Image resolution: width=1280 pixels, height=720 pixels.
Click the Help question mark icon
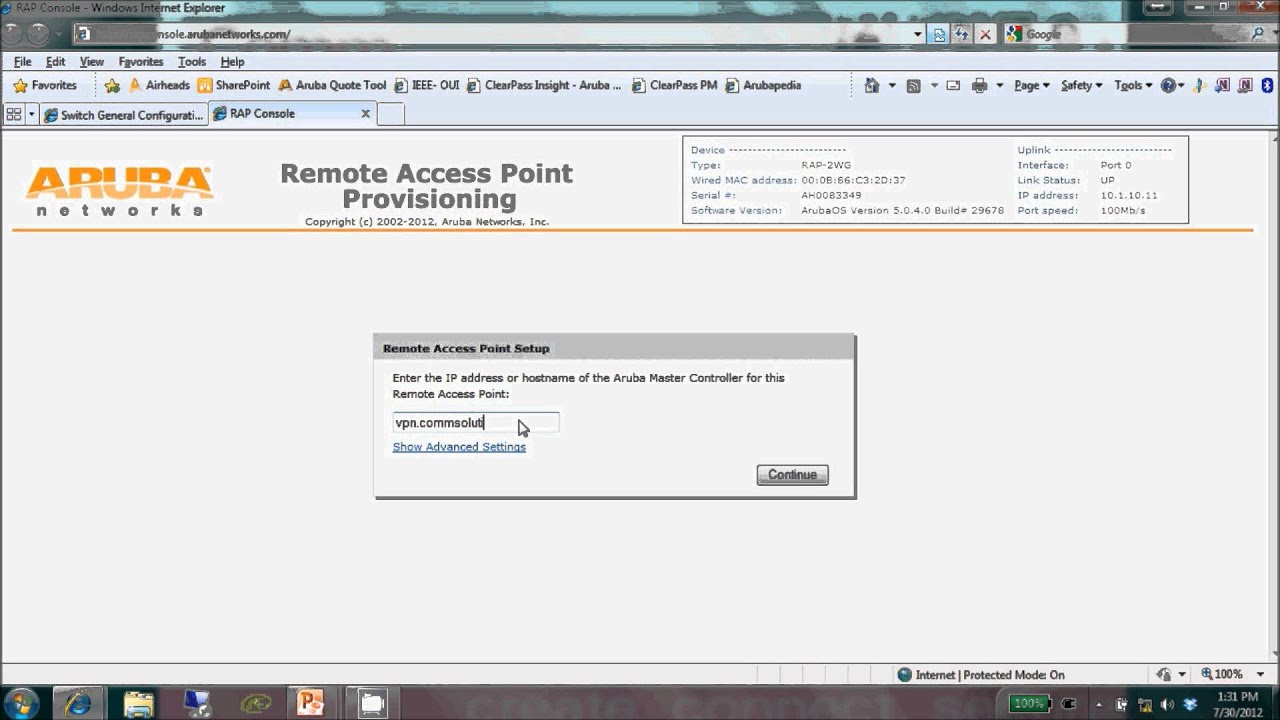point(1168,86)
